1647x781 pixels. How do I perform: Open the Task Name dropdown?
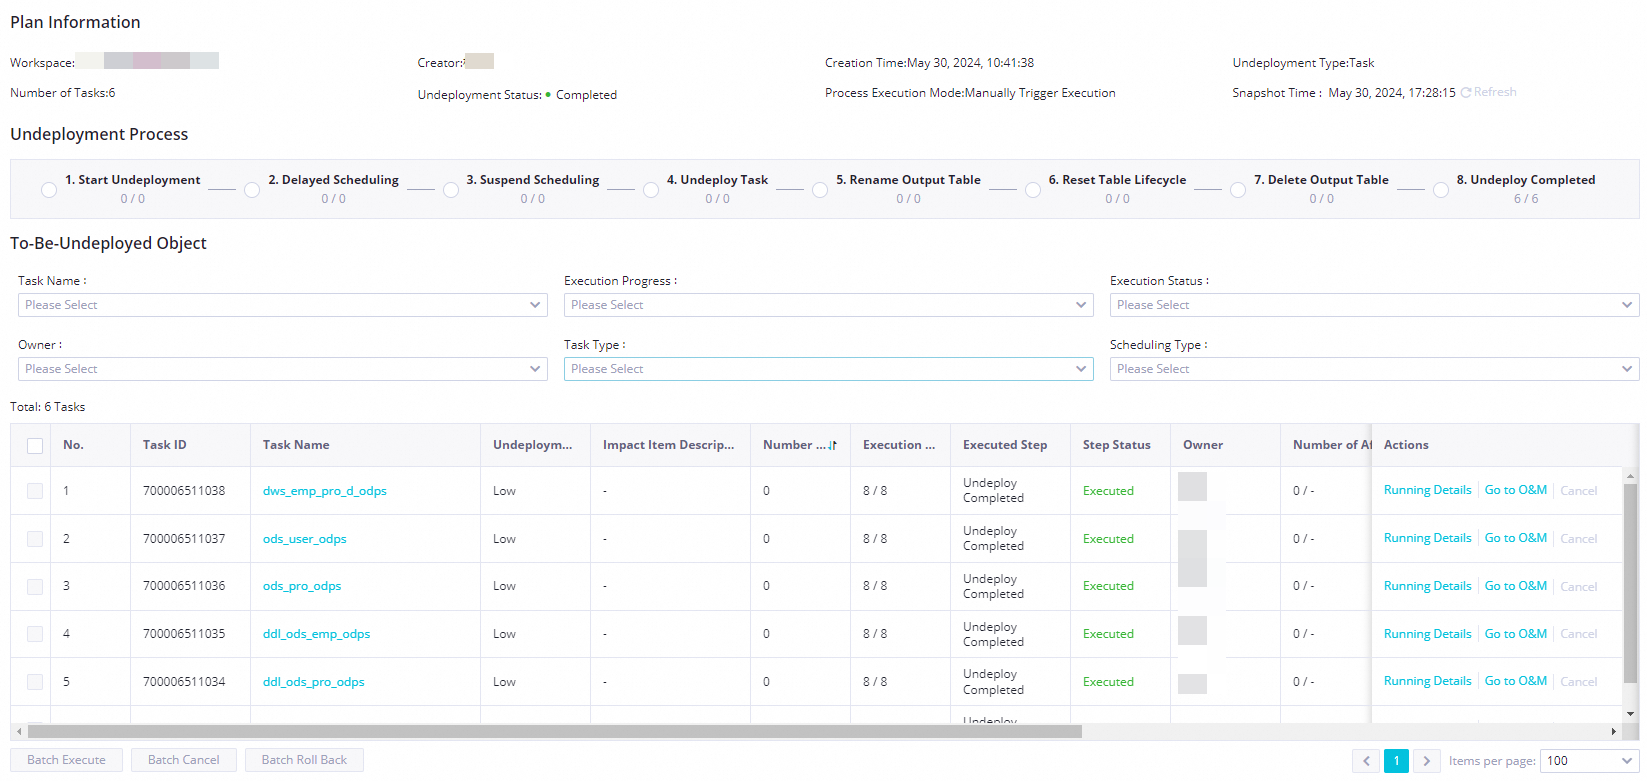pos(283,305)
